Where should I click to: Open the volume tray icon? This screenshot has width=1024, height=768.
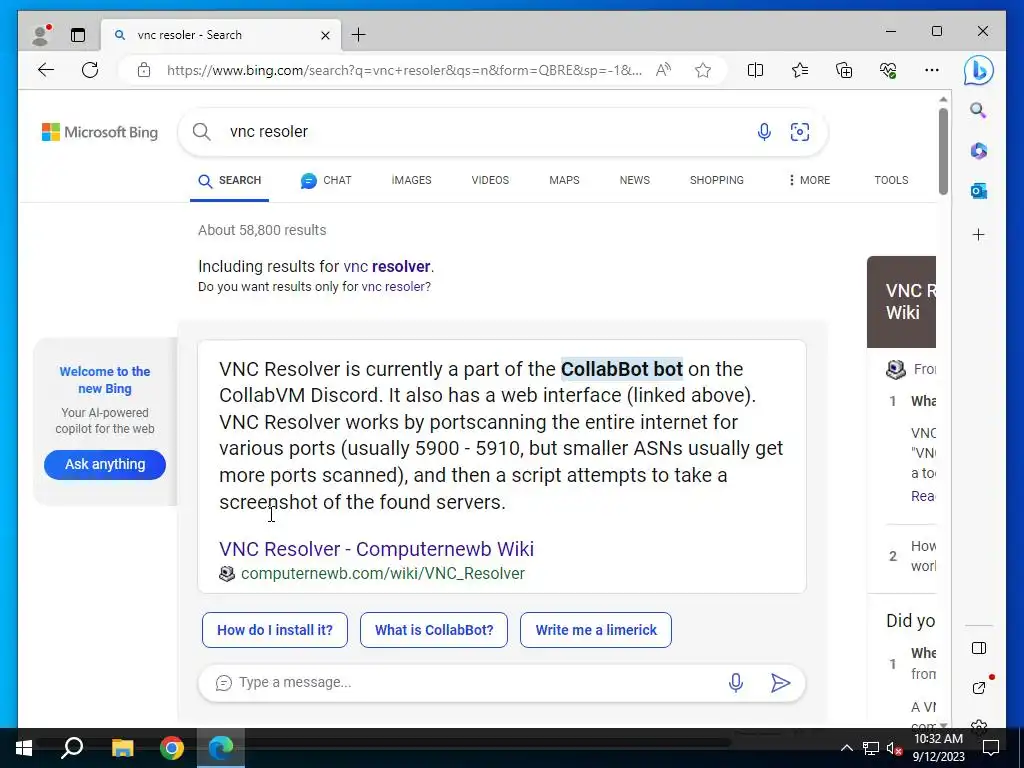coord(894,748)
